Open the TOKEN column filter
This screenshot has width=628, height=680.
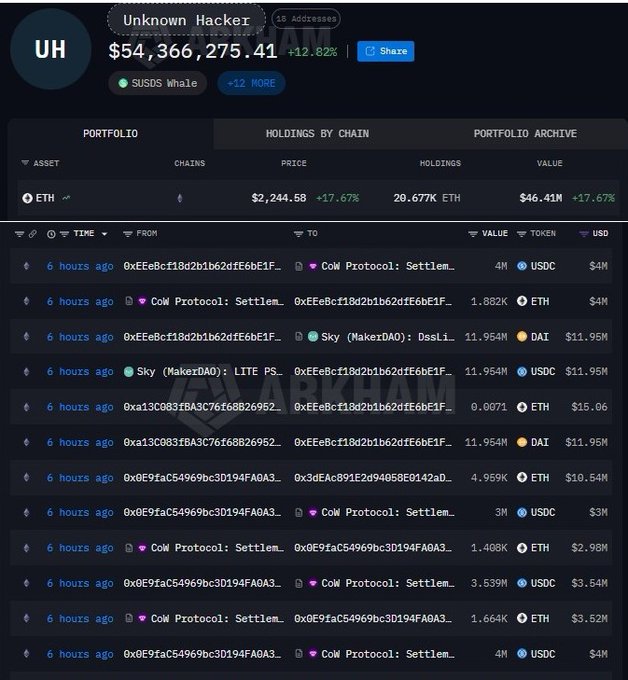point(521,234)
